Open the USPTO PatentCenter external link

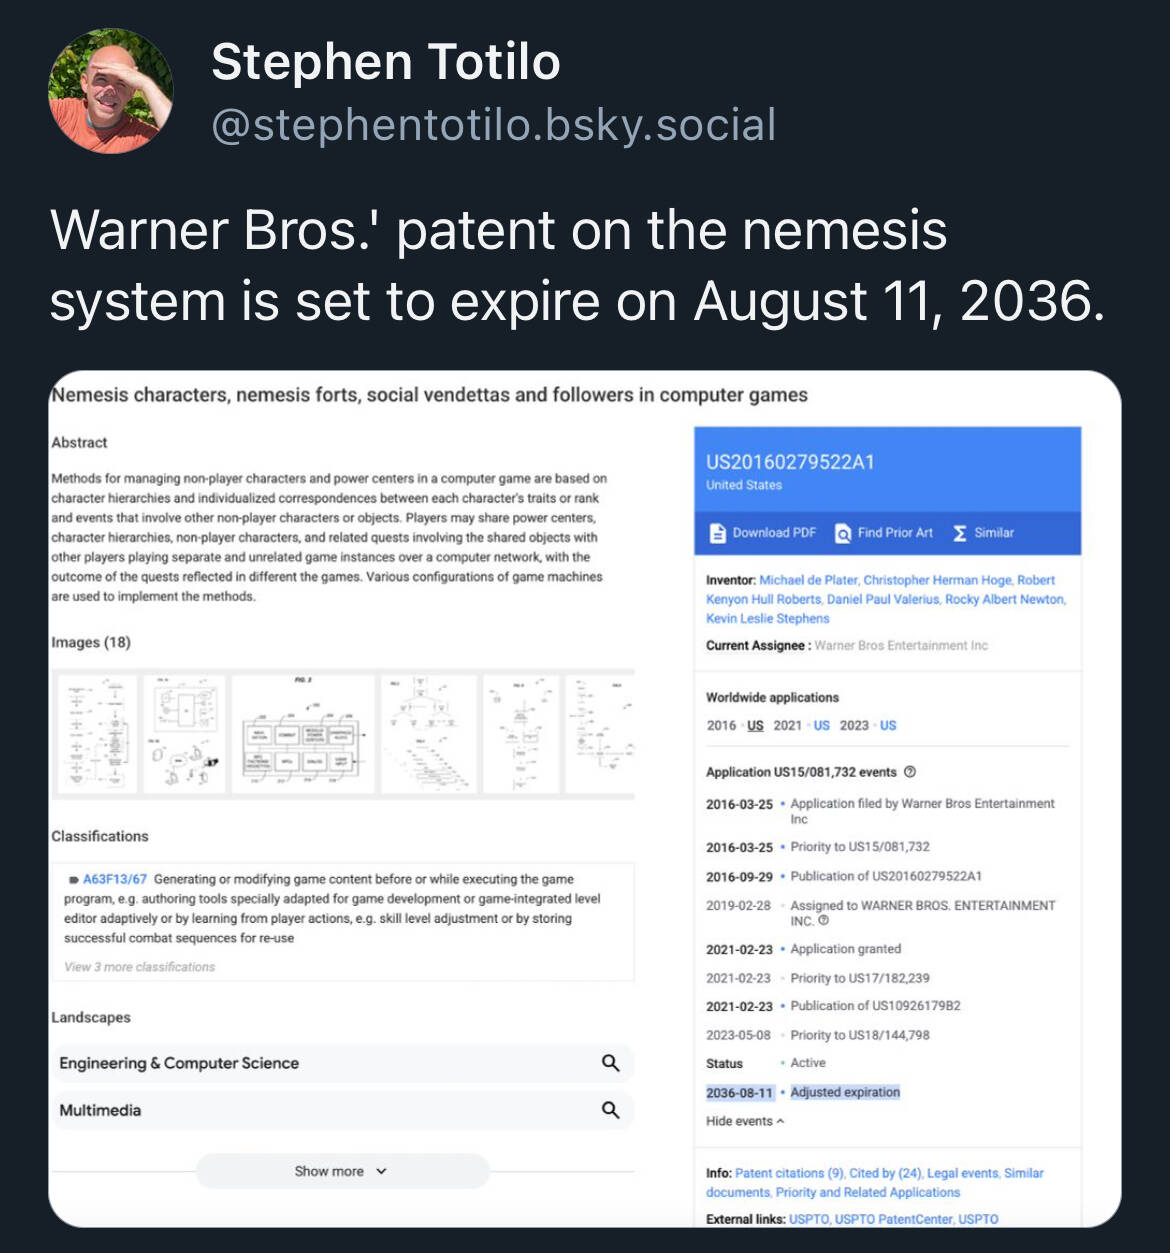click(x=893, y=1219)
